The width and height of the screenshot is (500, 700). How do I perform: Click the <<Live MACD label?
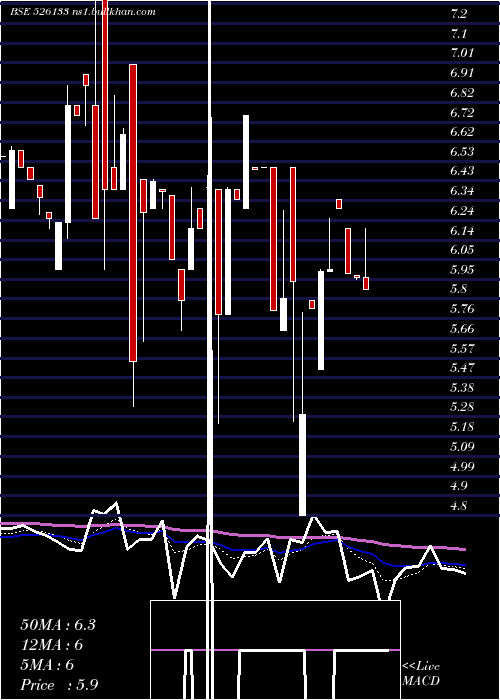click(x=421, y=673)
